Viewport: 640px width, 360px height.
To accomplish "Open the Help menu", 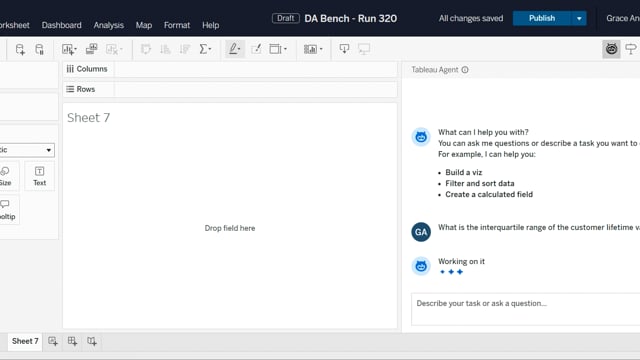I will point(211,25).
